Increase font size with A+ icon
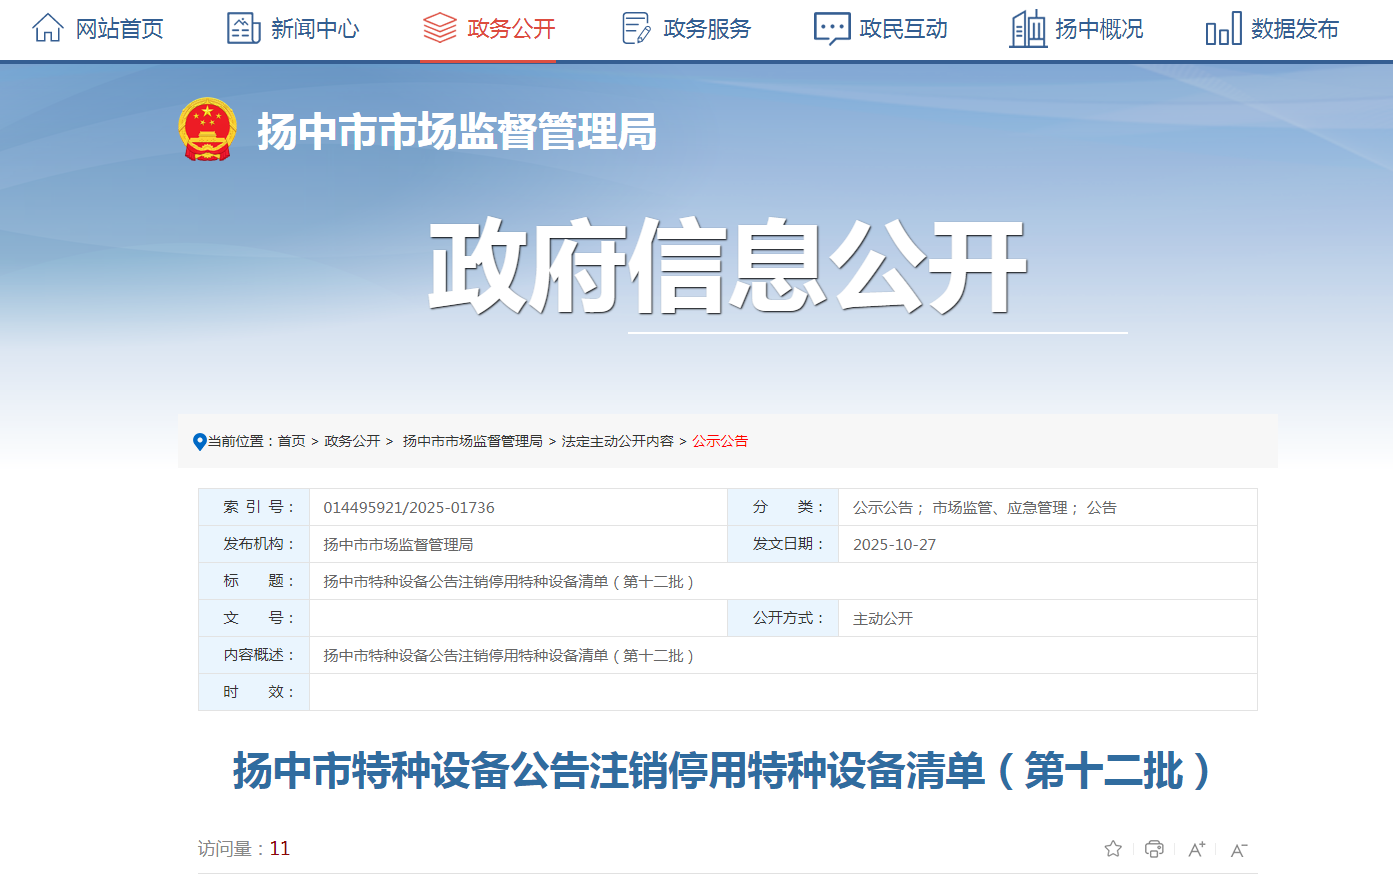The width and height of the screenshot is (1393, 876). (x=1196, y=849)
